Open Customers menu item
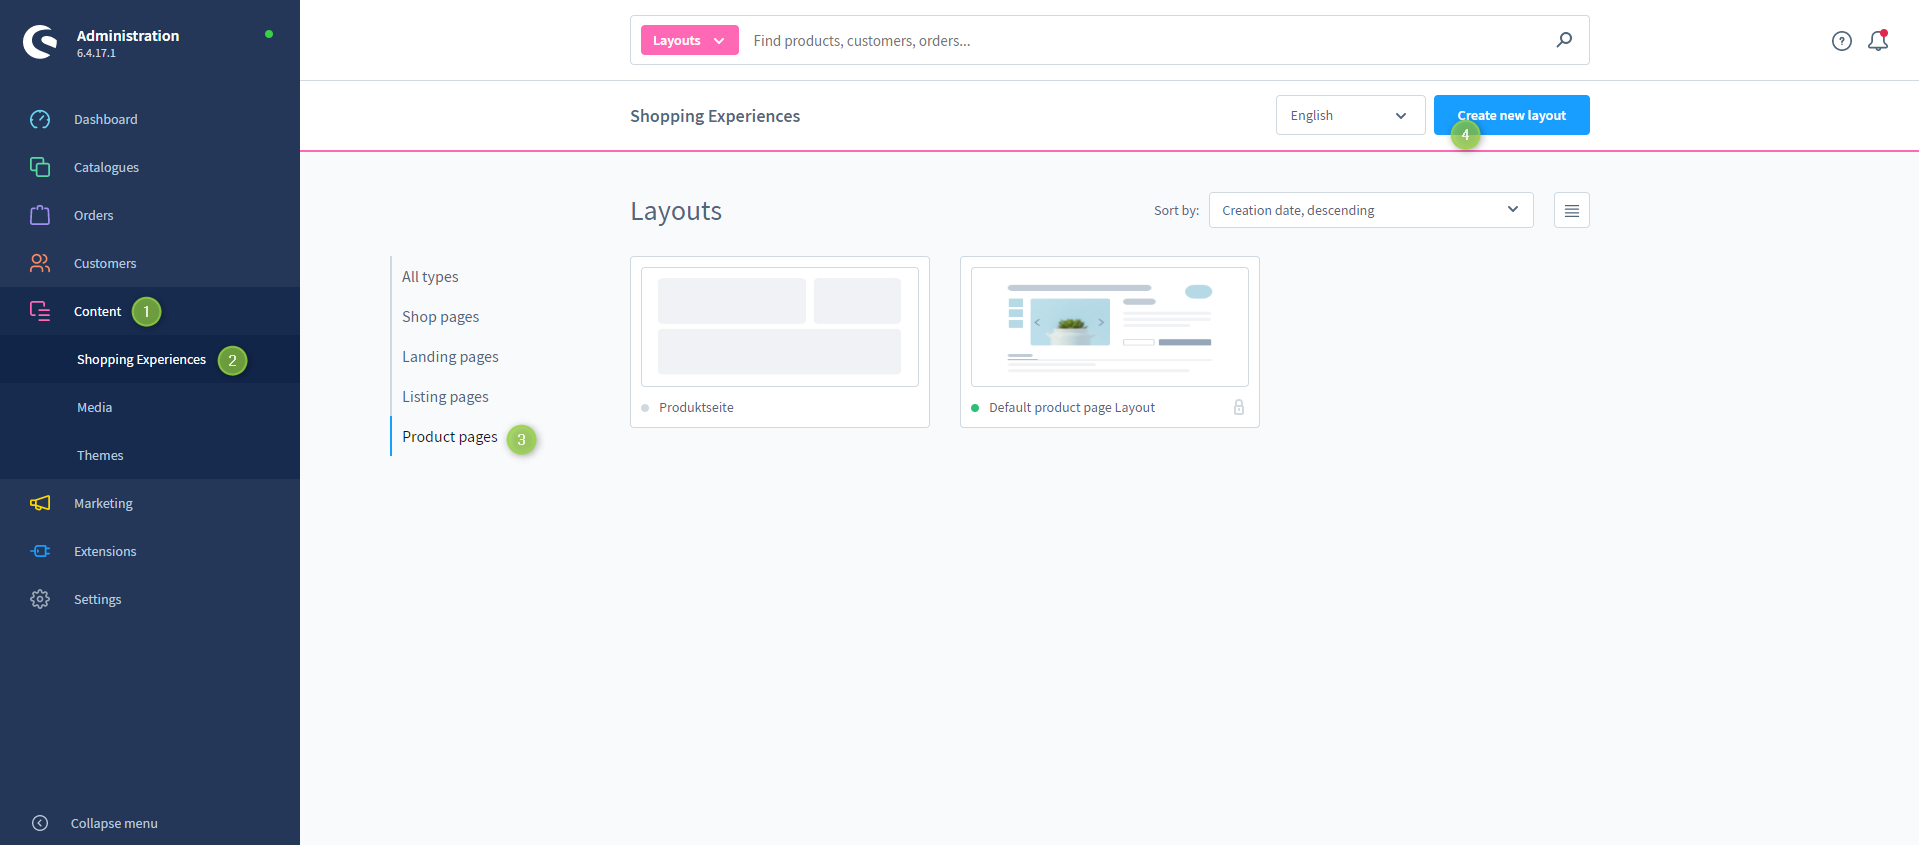1919x845 pixels. tap(105, 263)
